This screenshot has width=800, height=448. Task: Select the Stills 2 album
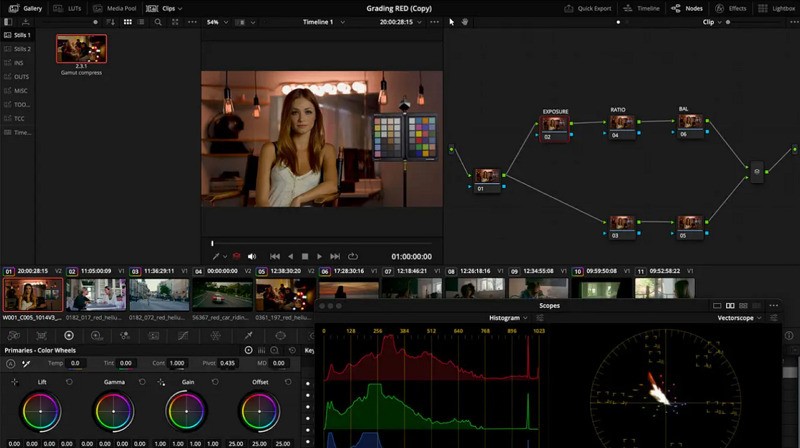(22, 48)
